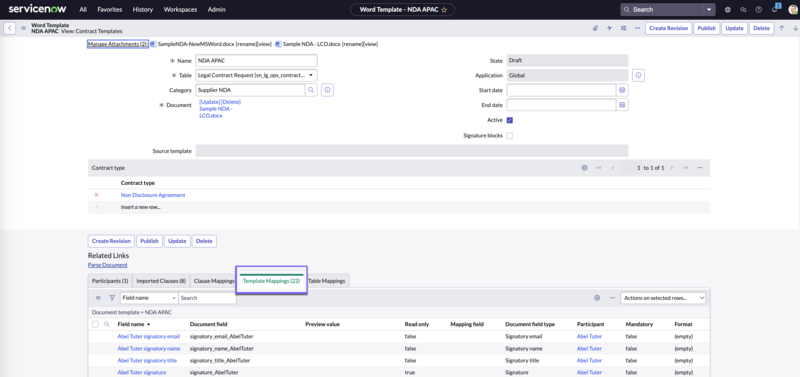Image resolution: width=800 pixels, height=377 pixels.
Task: Open the All menu
Action: 83,10
